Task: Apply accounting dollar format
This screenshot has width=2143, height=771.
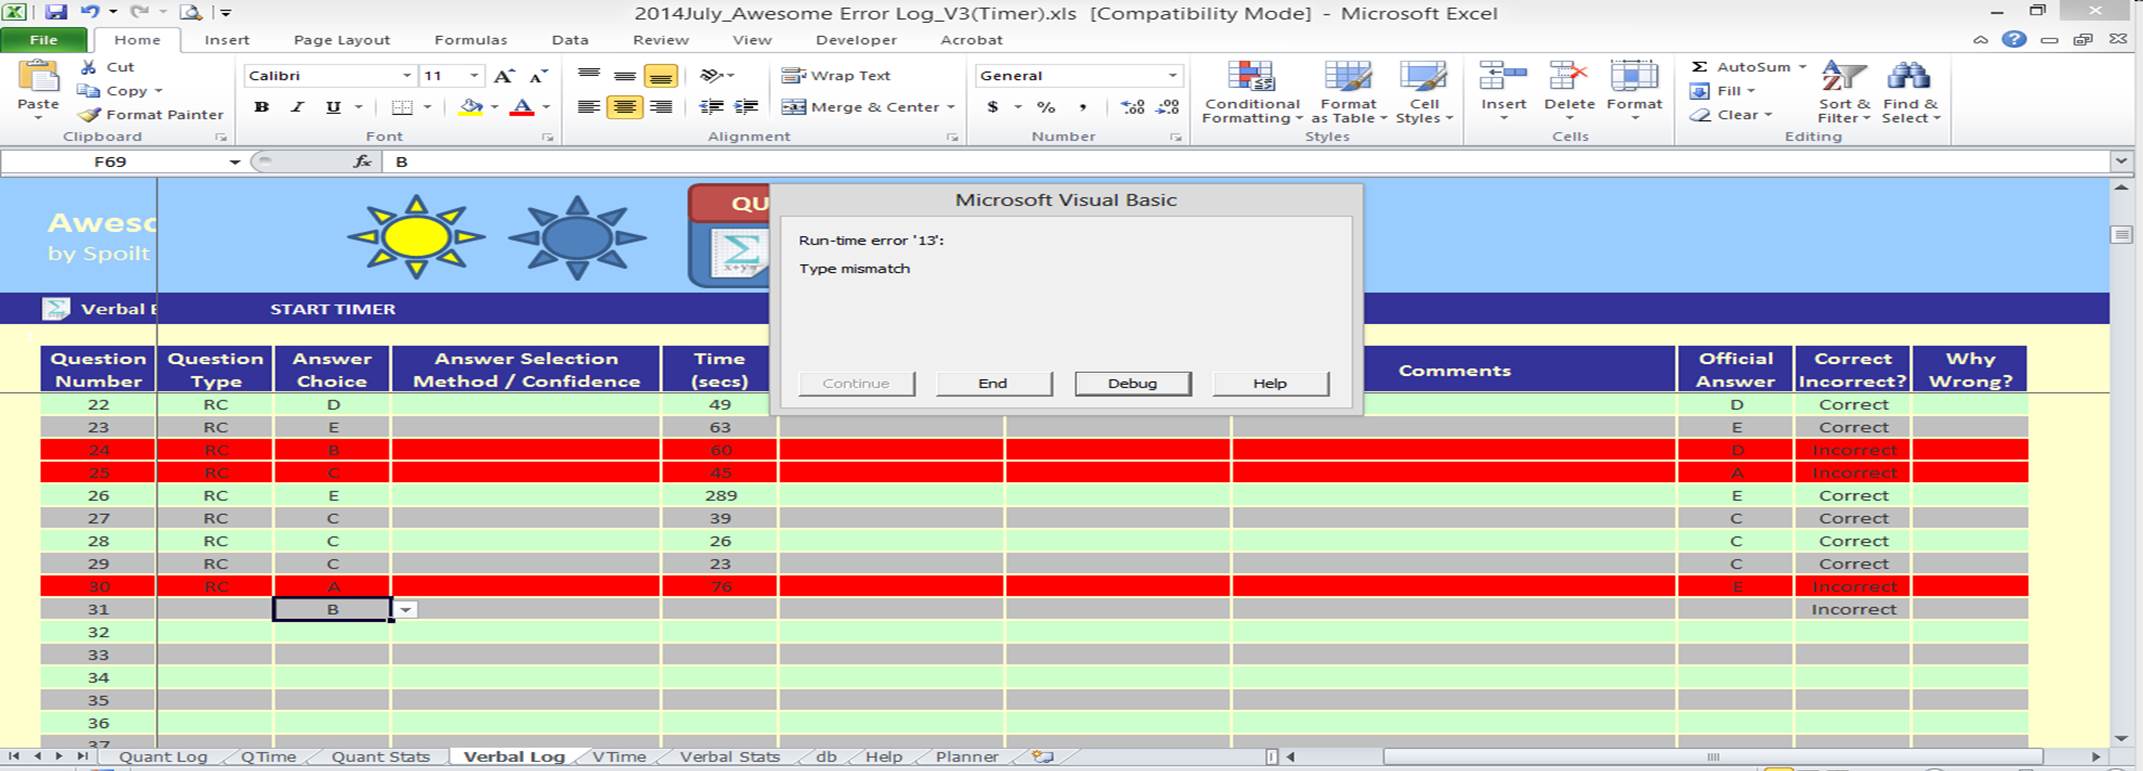Action: pos(992,107)
